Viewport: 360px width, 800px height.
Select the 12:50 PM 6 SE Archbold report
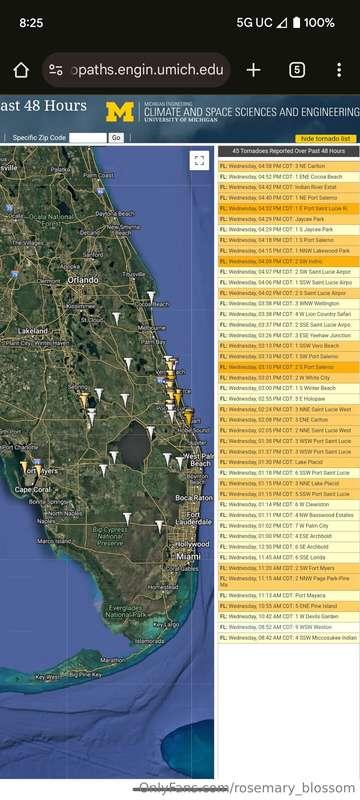coord(289,547)
